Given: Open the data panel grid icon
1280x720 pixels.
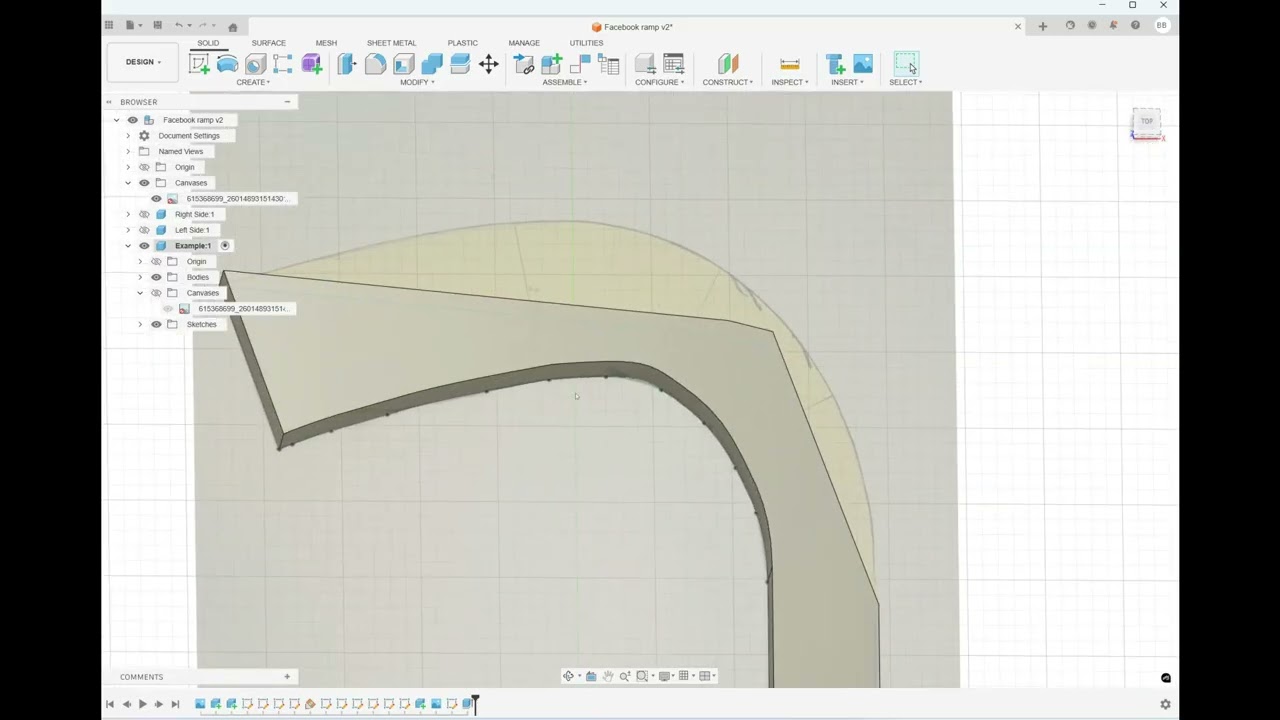Looking at the screenshot, I should 109,25.
